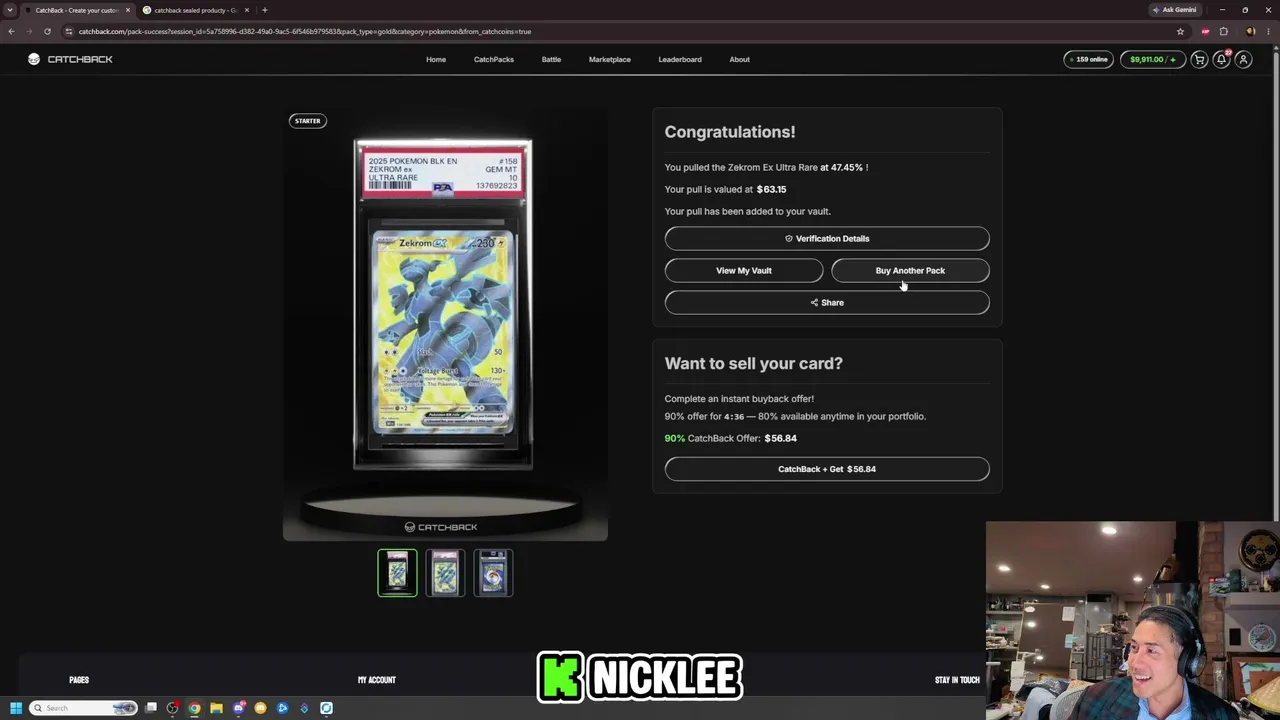Click the PAGES footer heading
Viewport: 1280px width, 720px height.
pos(79,680)
